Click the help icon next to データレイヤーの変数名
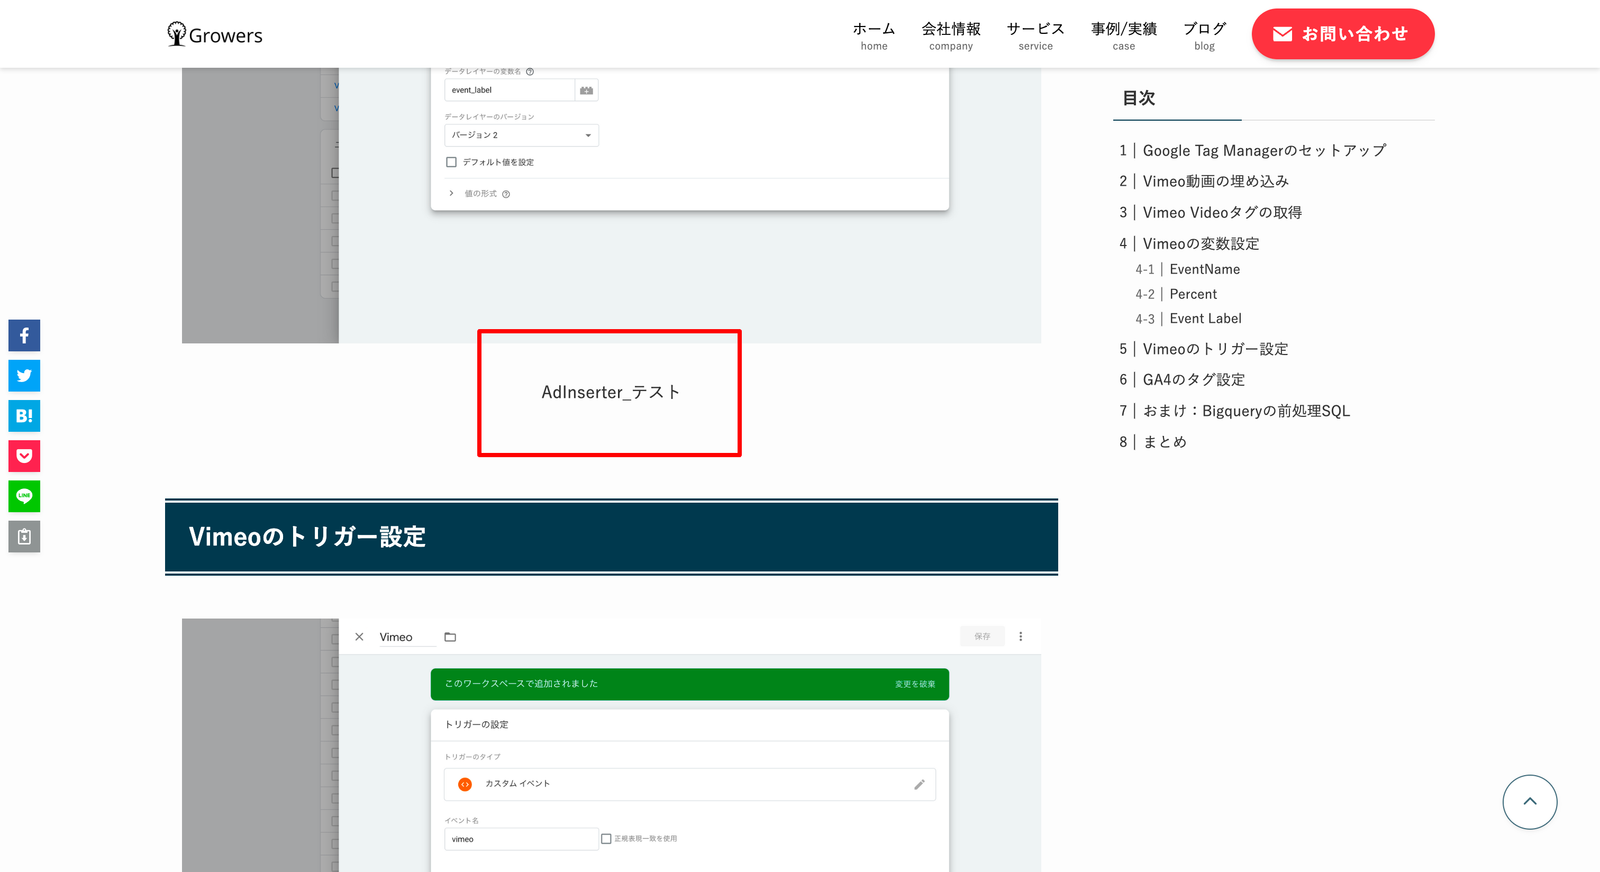The image size is (1600, 872). (530, 71)
